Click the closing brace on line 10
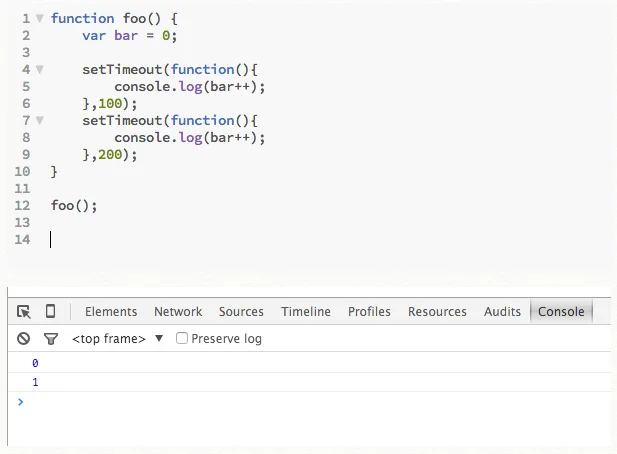The image size is (617, 454). point(54,172)
